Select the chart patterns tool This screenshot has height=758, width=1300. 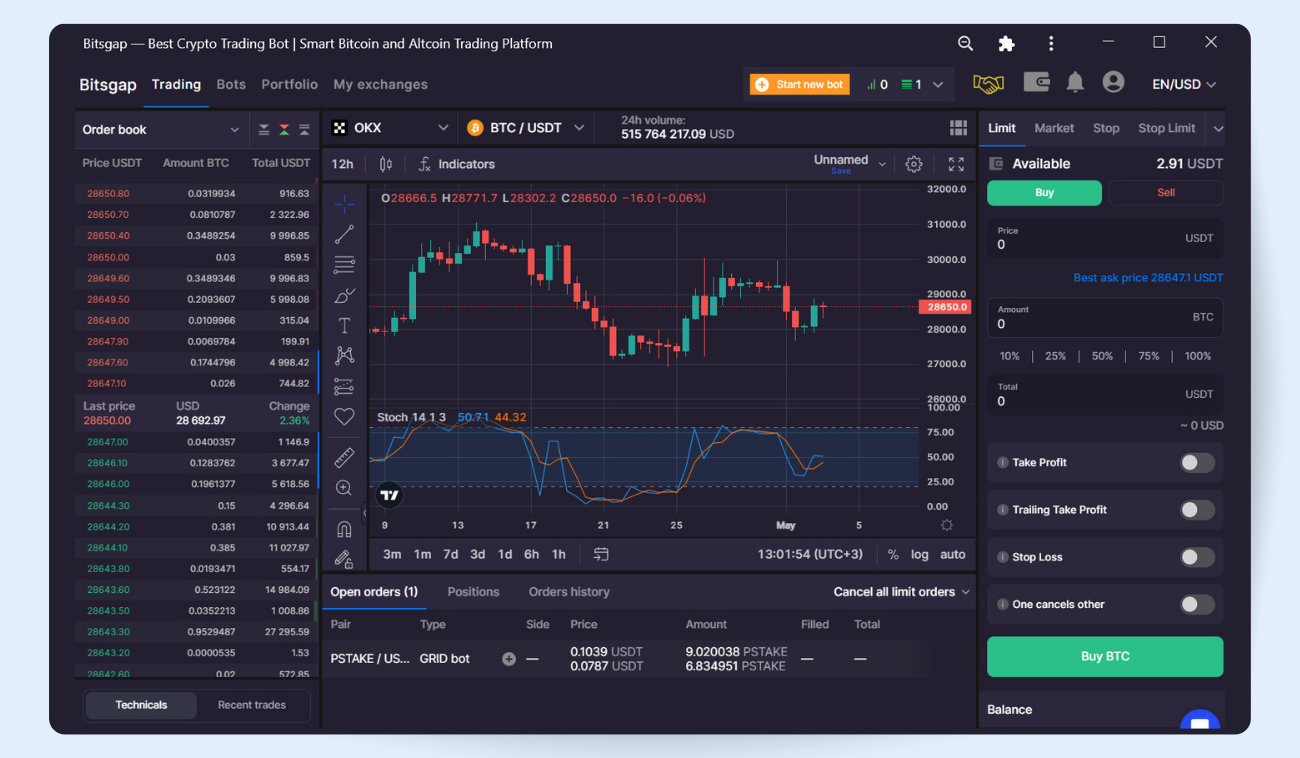pyautogui.click(x=344, y=355)
